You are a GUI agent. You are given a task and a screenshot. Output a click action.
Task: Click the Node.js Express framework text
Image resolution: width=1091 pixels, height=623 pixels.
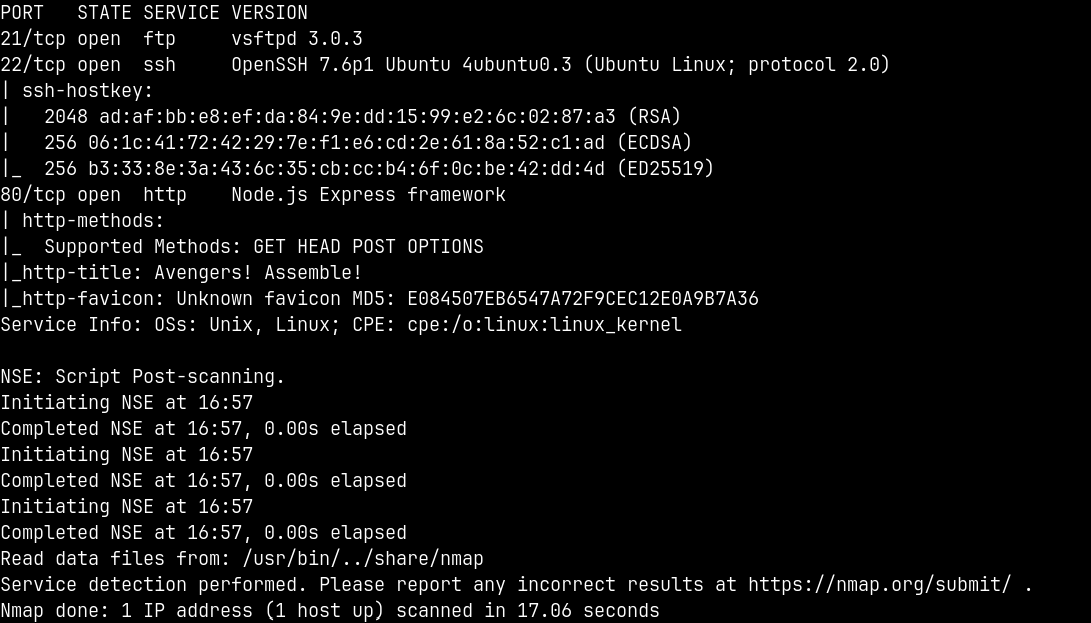pos(368,195)
